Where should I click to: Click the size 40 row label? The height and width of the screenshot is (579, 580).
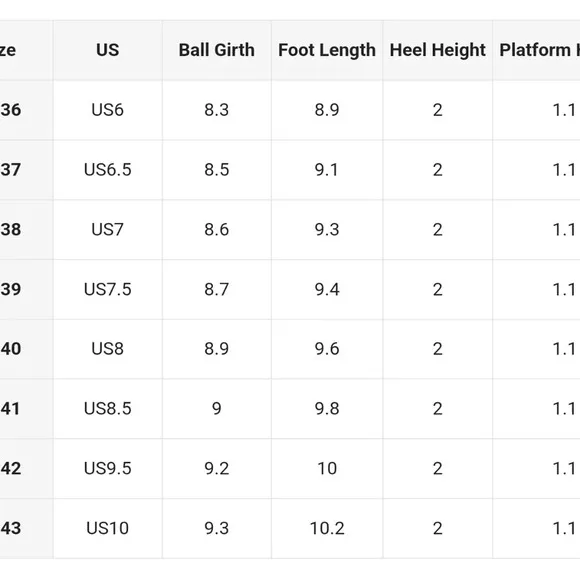coord(10,349)
